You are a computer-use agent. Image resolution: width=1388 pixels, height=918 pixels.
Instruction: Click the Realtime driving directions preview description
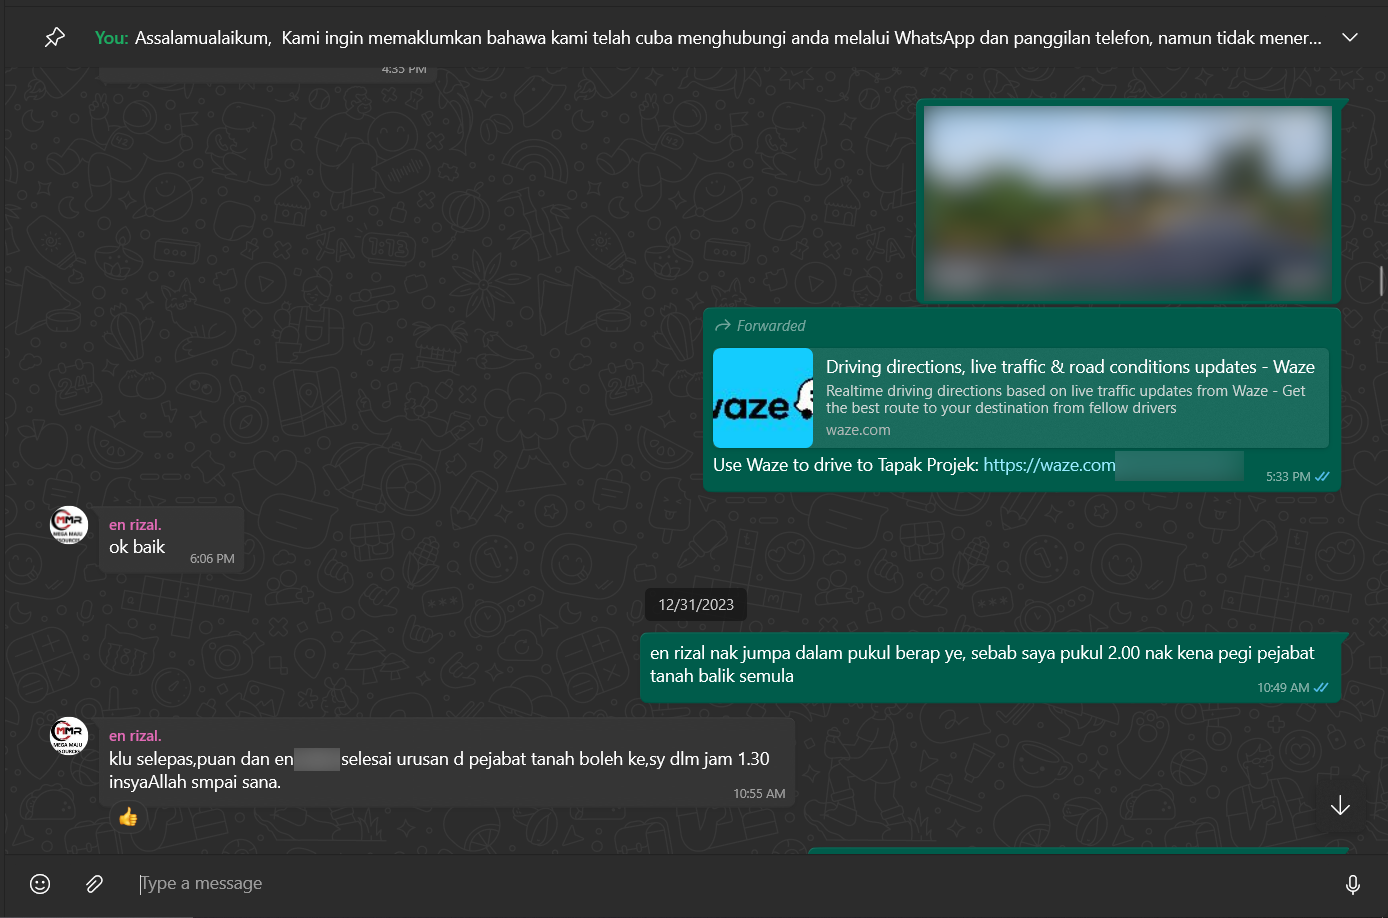[1066, 399]
